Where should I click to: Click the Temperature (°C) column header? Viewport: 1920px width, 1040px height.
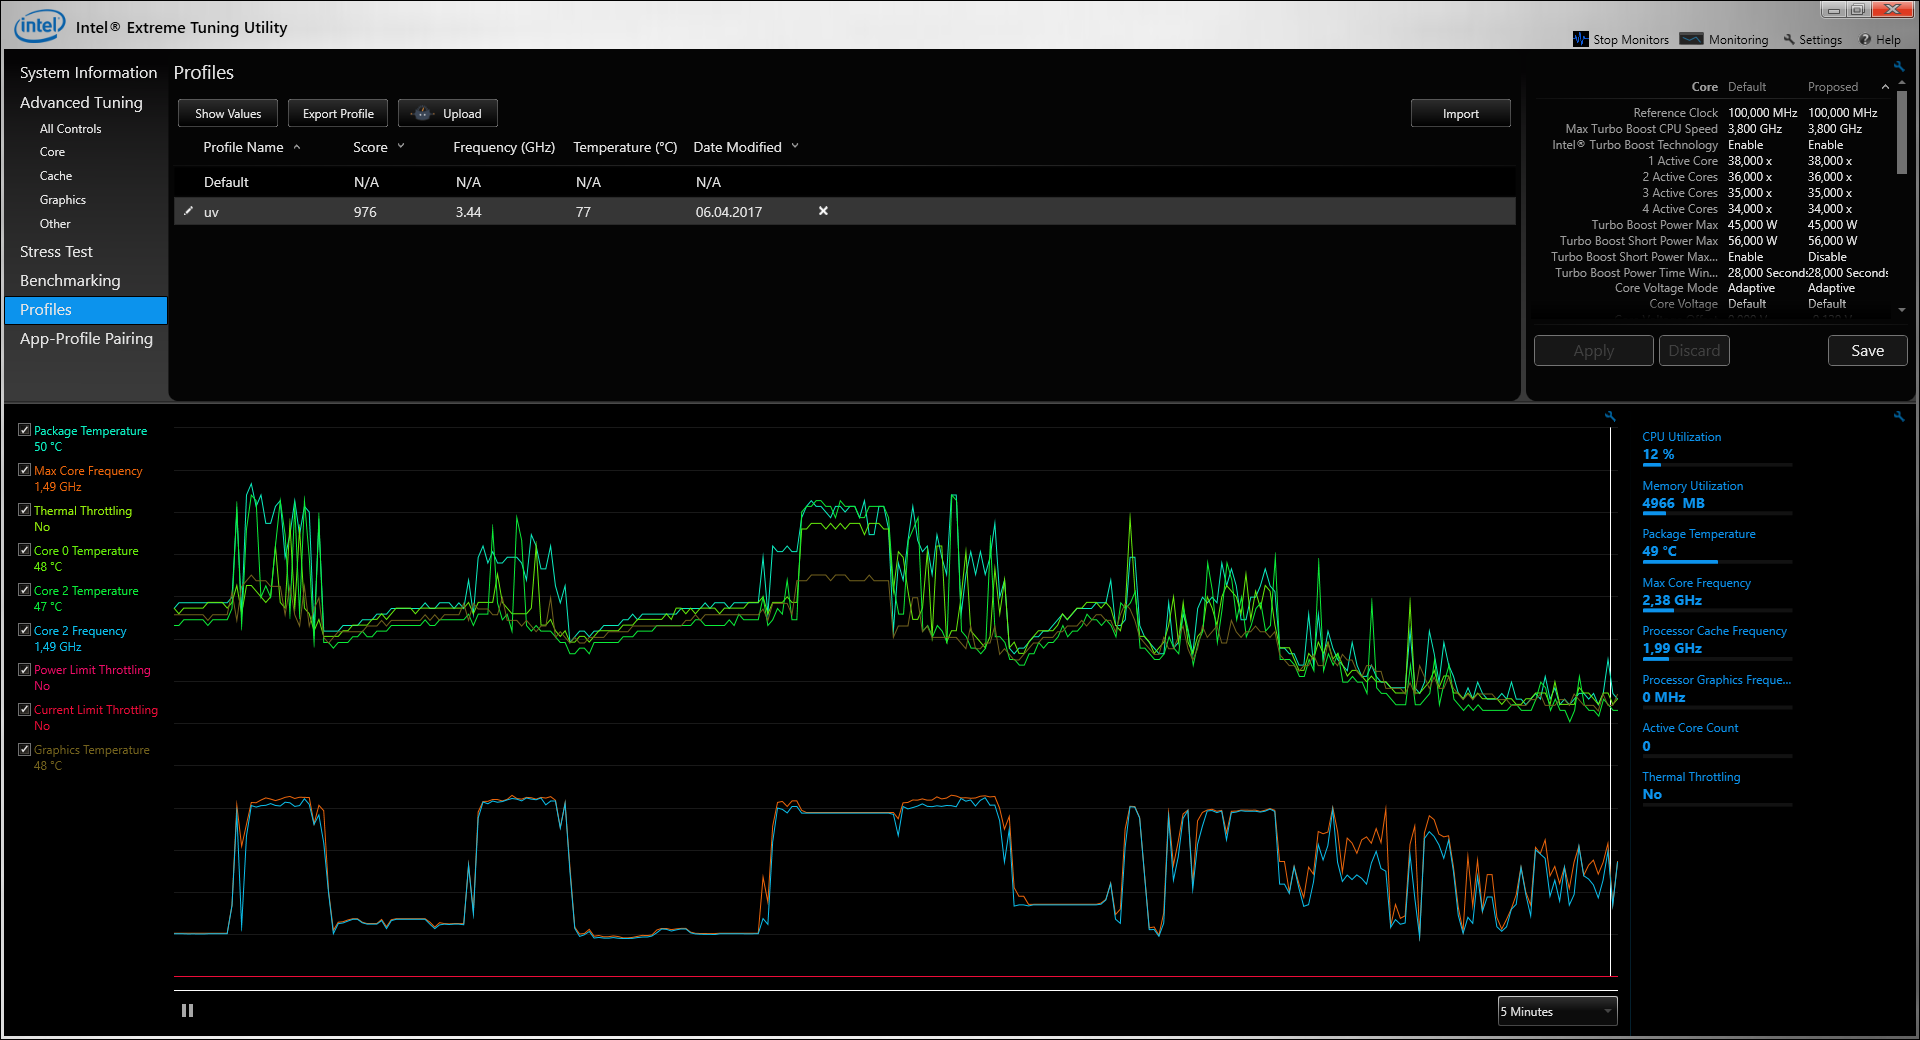pos(625,147)
